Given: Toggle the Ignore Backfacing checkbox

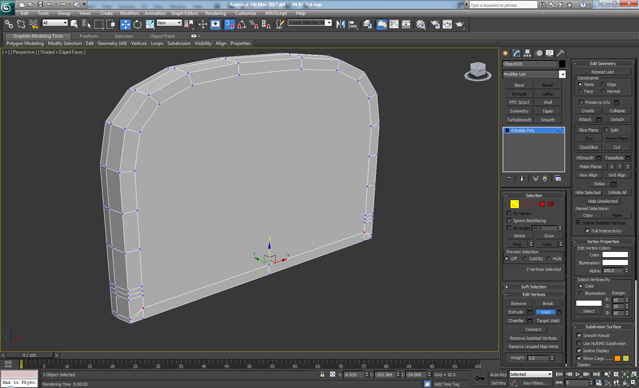Looking at the screenshot, I should (509, 220).
